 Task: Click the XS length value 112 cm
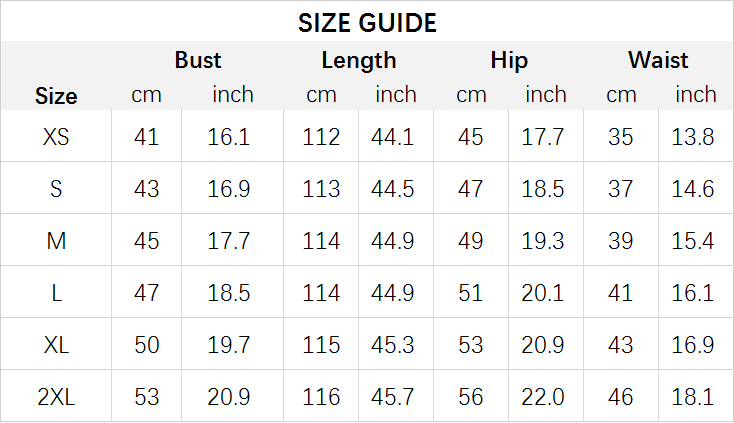pos(321,137)
